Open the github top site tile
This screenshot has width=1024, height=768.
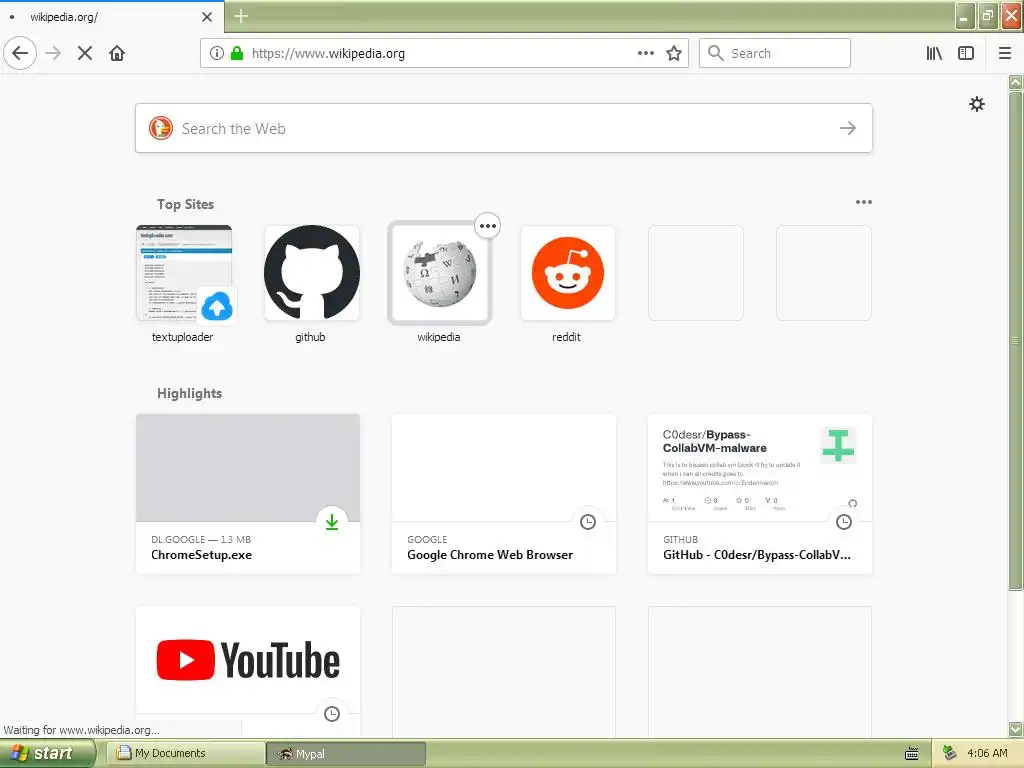point(312,273)
